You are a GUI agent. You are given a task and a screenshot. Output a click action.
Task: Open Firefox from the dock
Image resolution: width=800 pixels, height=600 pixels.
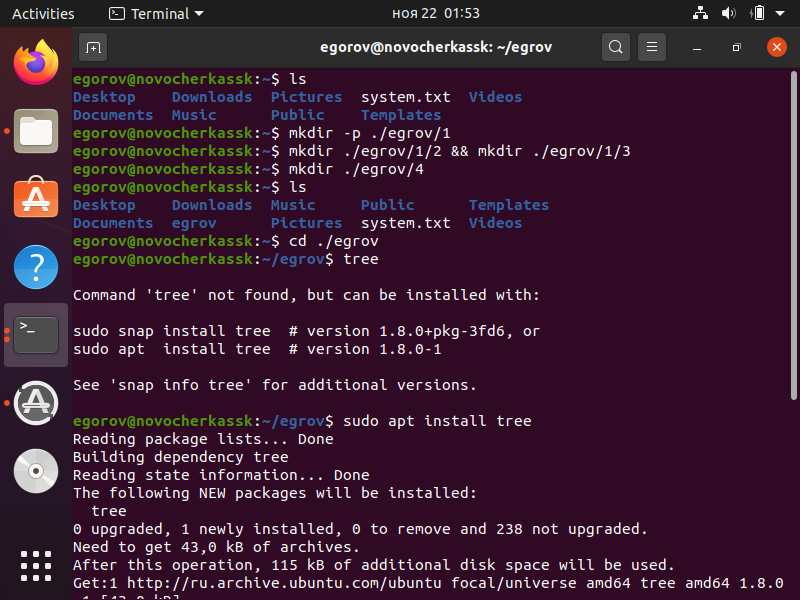(36, 62)
